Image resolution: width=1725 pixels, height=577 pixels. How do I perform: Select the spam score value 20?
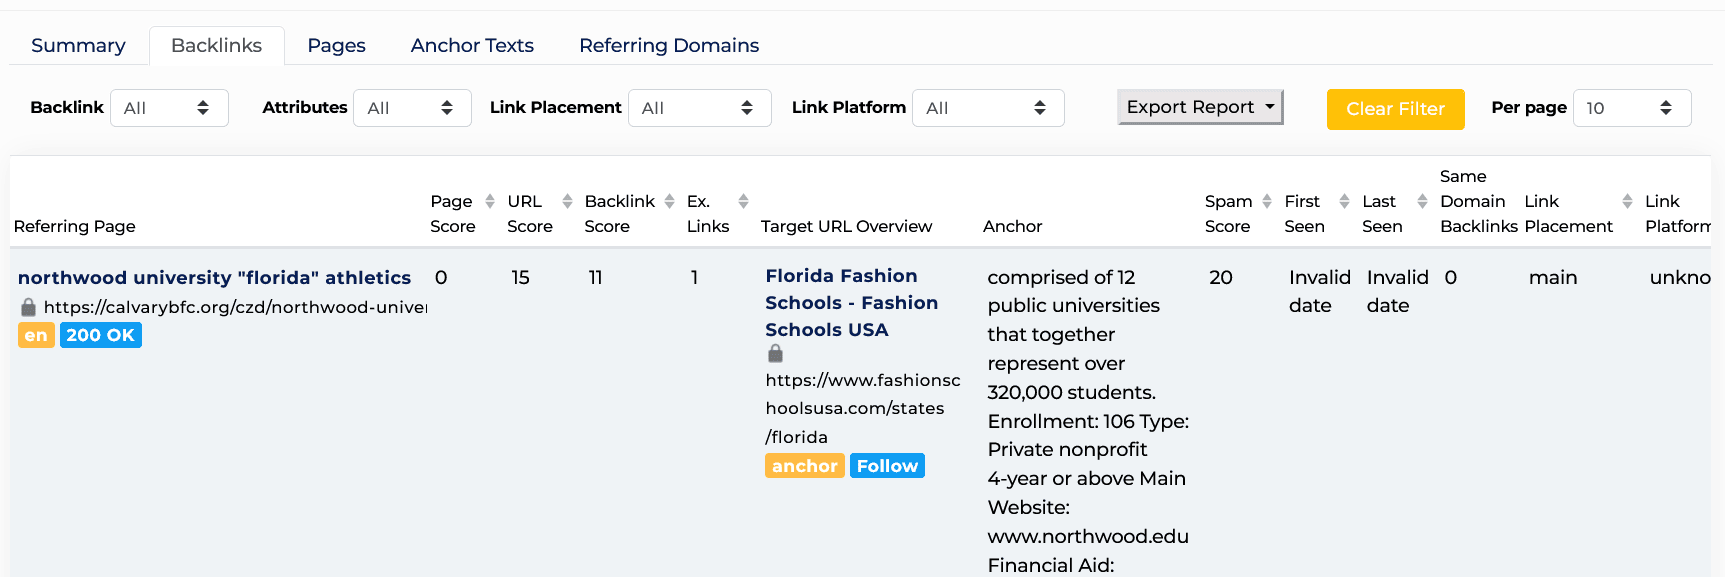1220,278
